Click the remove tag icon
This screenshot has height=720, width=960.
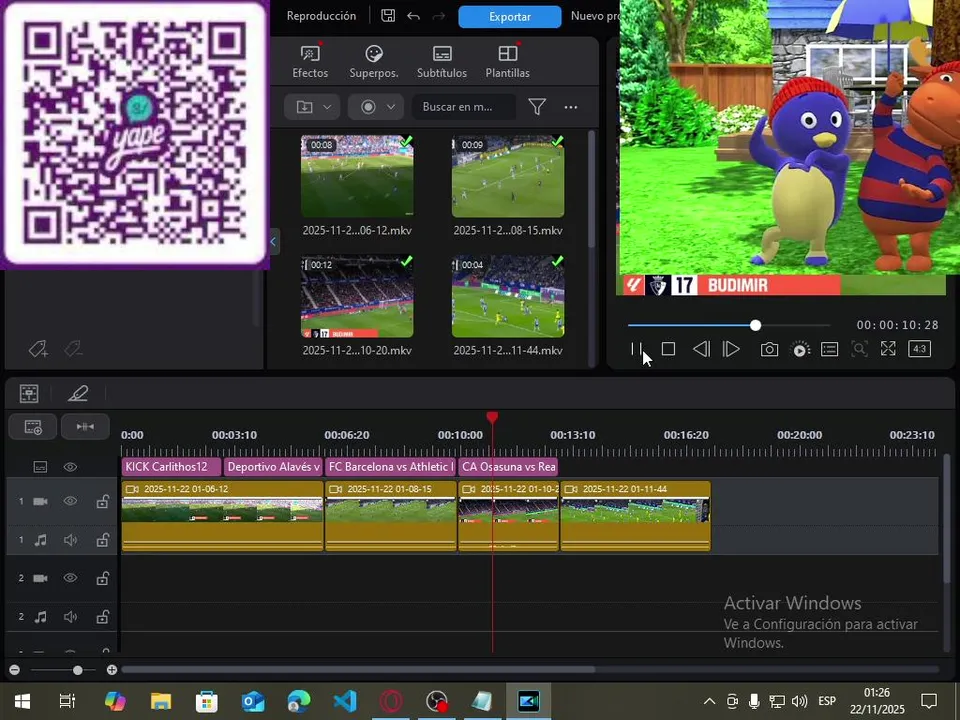pos(73,349)
